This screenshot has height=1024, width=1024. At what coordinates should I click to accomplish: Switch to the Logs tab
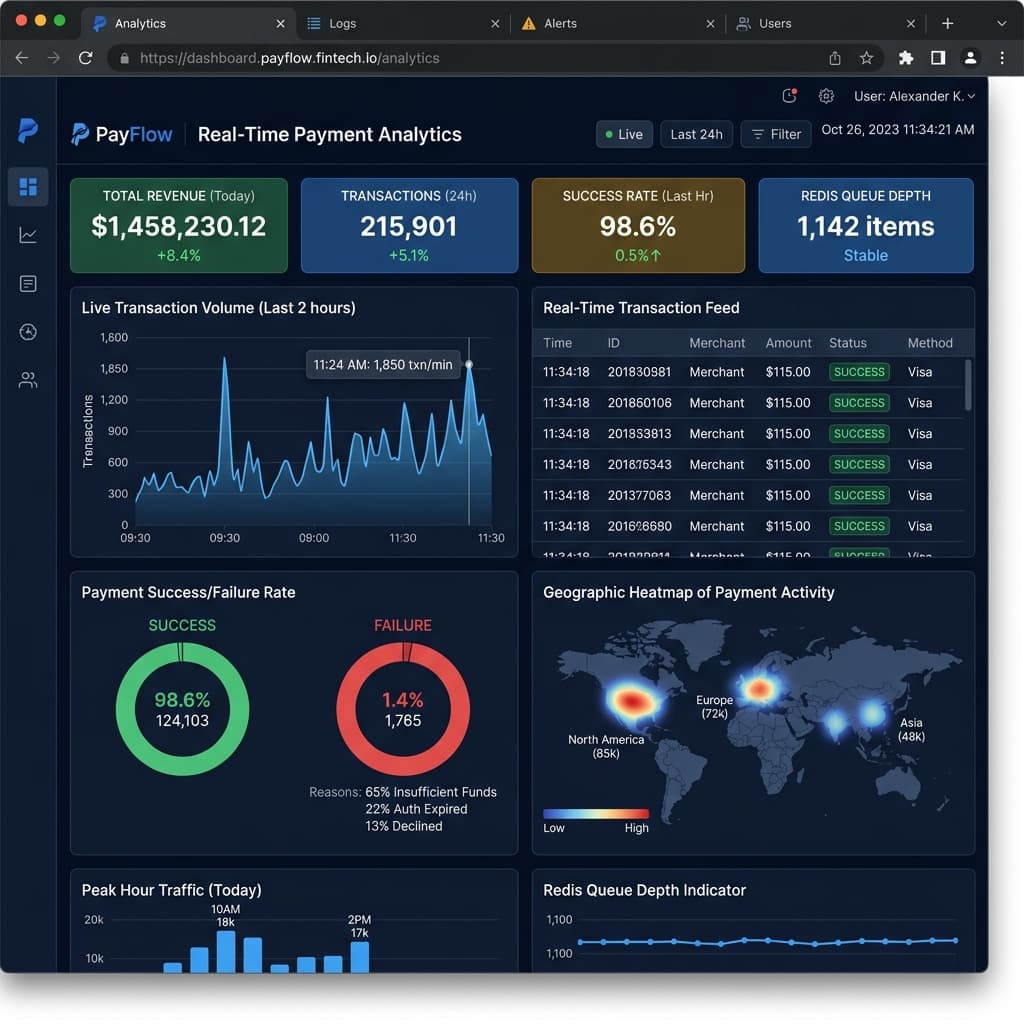point(404,24)
